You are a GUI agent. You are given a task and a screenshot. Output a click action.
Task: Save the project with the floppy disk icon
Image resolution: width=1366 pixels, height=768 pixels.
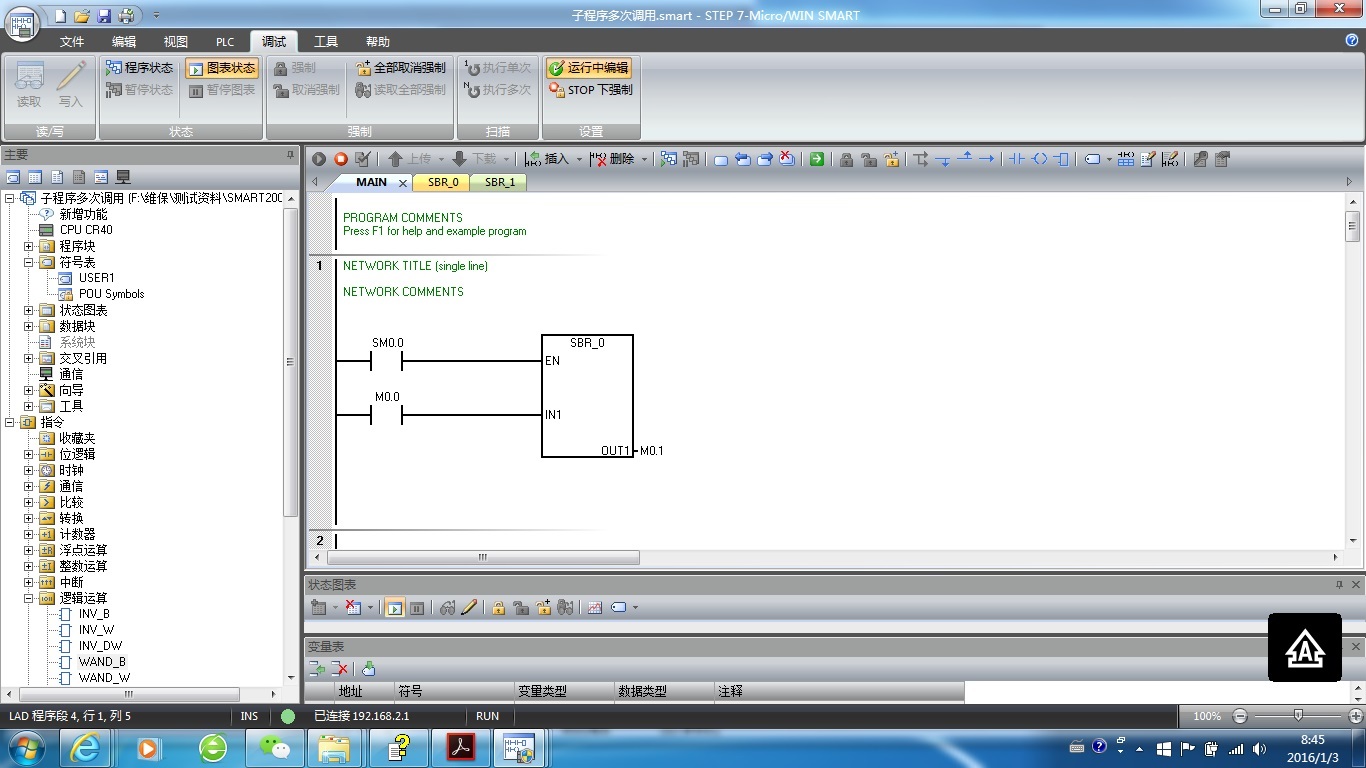tap(104, 15)
